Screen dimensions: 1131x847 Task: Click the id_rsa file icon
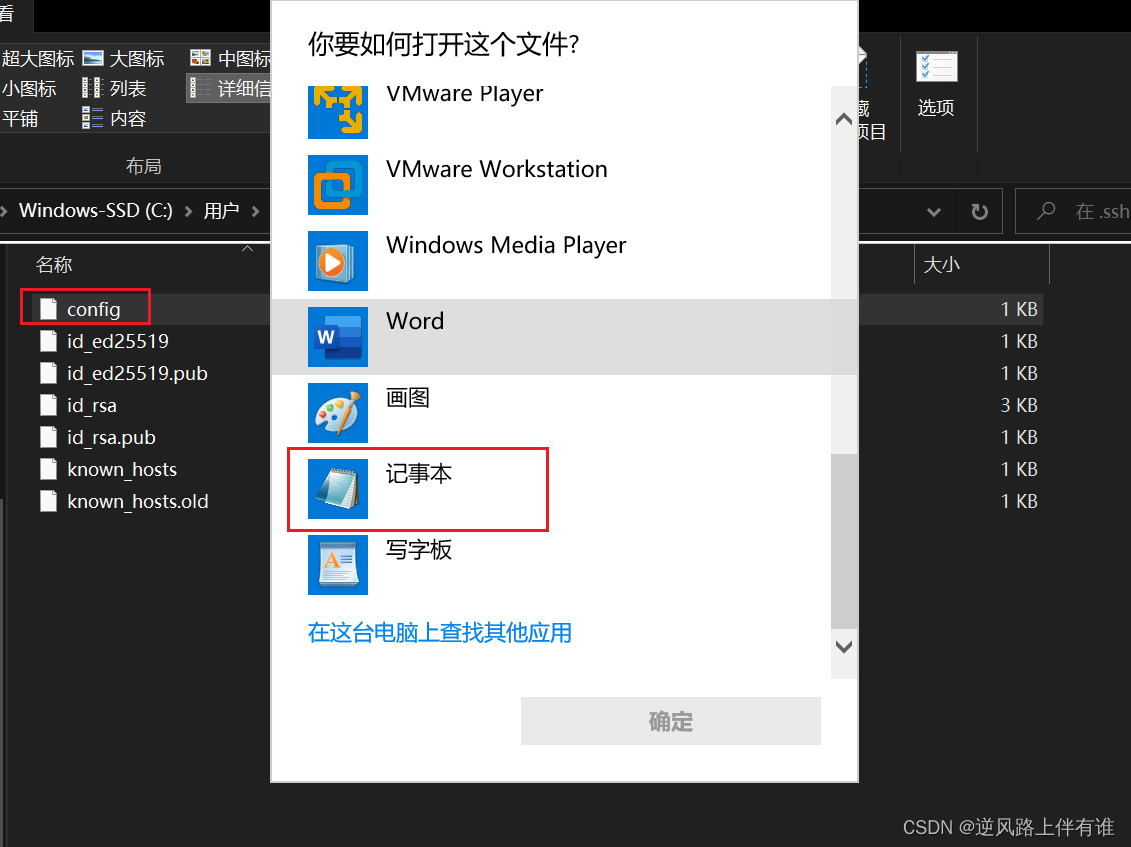(48, 405)
